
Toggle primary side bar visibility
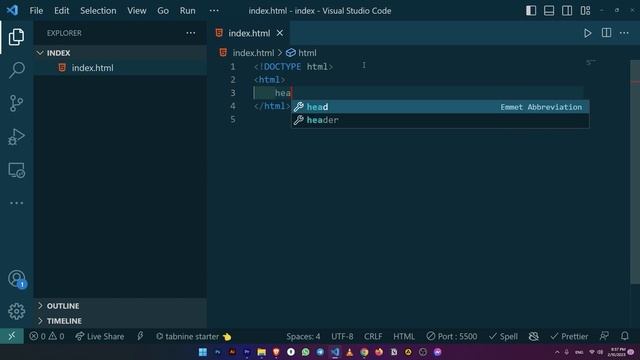click(531, 11)
